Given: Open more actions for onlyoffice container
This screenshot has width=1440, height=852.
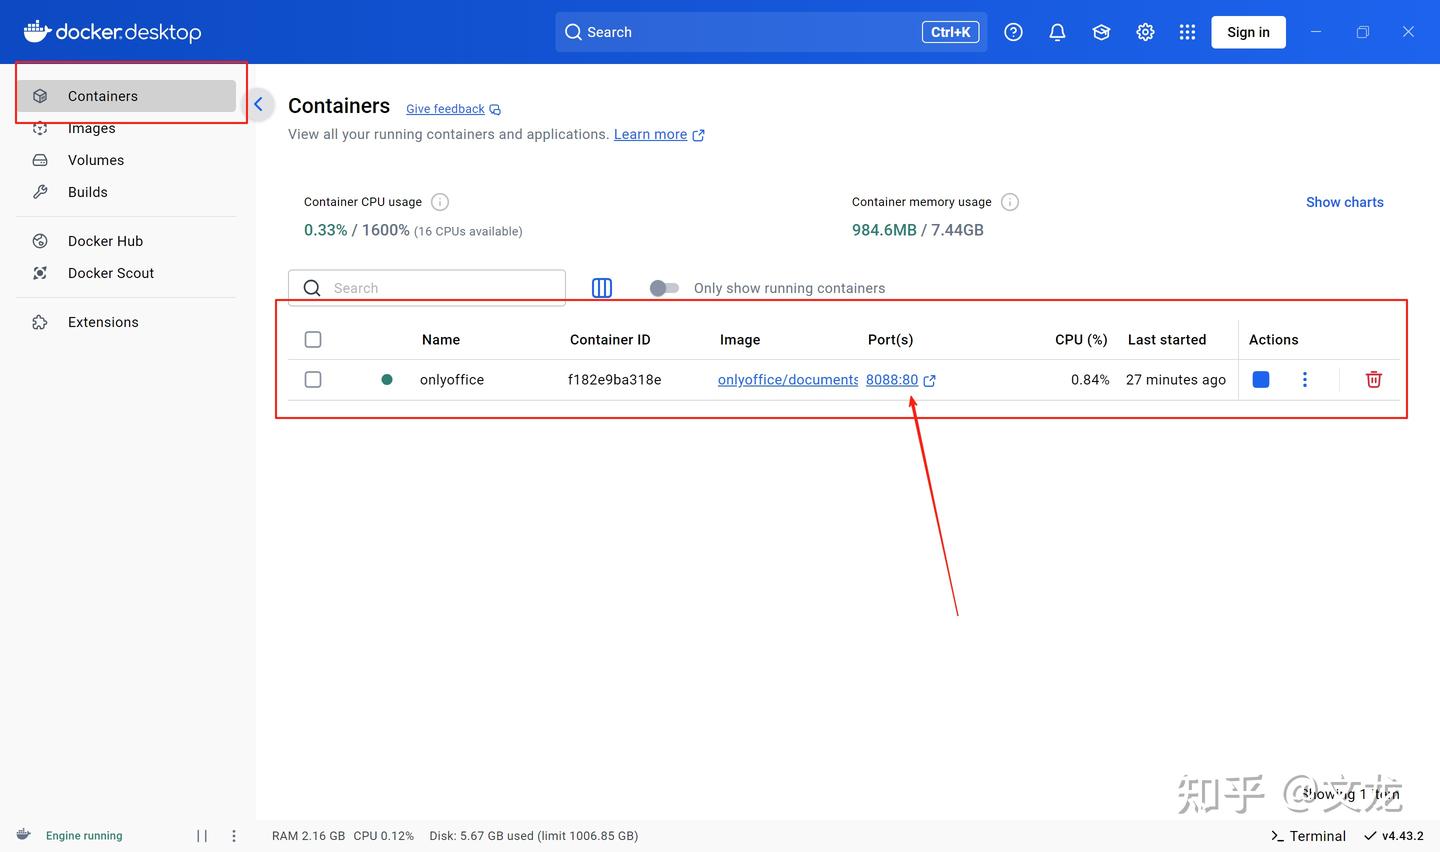Looking at the screenshot, I should [1305, 379].
